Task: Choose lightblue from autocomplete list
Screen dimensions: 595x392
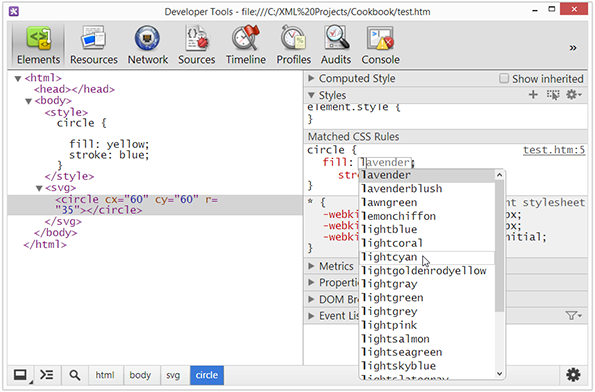Action: pyautogui.click(x=427, y=230)
